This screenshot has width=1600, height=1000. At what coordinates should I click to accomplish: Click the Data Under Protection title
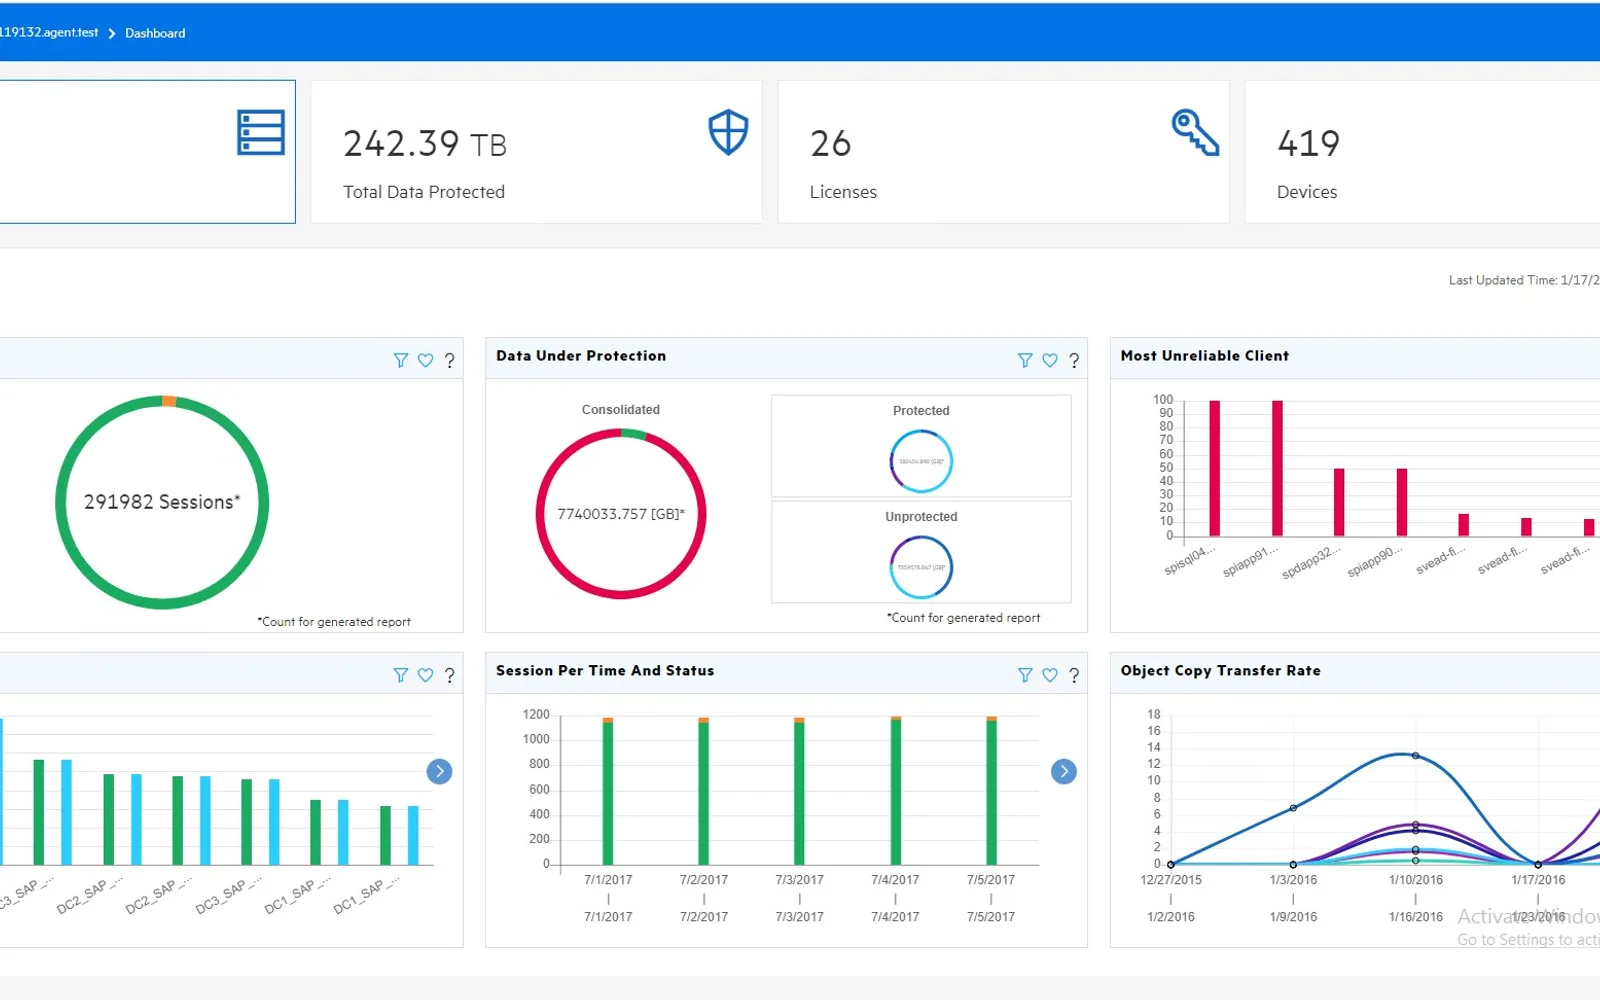(x=581, y=356)
